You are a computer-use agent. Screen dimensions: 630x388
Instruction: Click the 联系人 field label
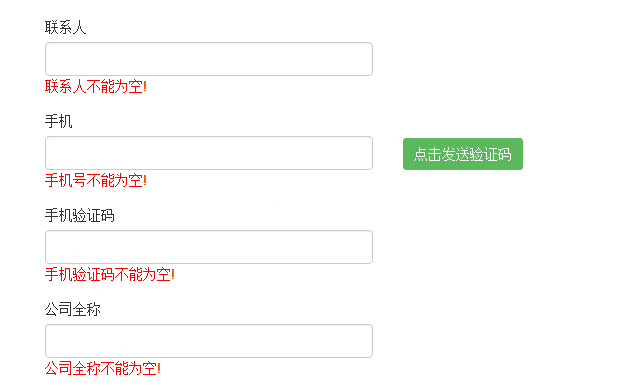point(65,27)
